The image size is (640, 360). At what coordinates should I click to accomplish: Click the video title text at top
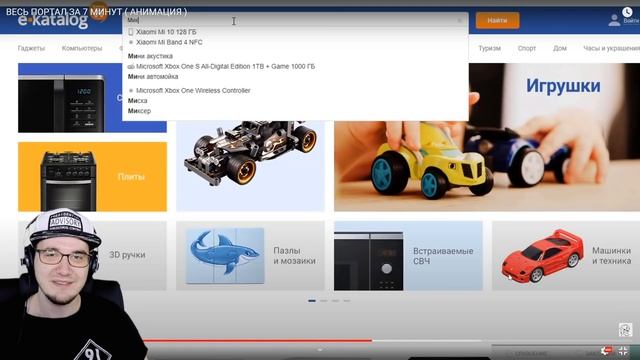[96, 12]
